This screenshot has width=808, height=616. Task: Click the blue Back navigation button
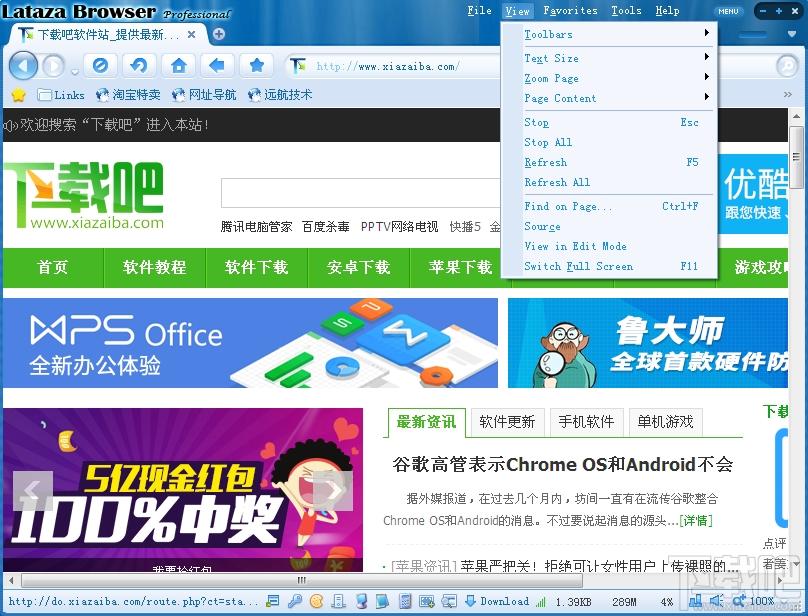click(x=23, y=65)
